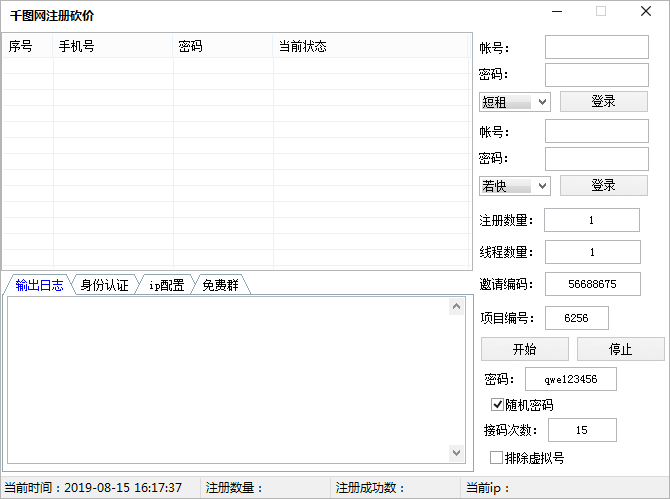Click the 当前时间 status bar entry
The height and width of the screenshot is (499, 670).
(x=101, y=487)
